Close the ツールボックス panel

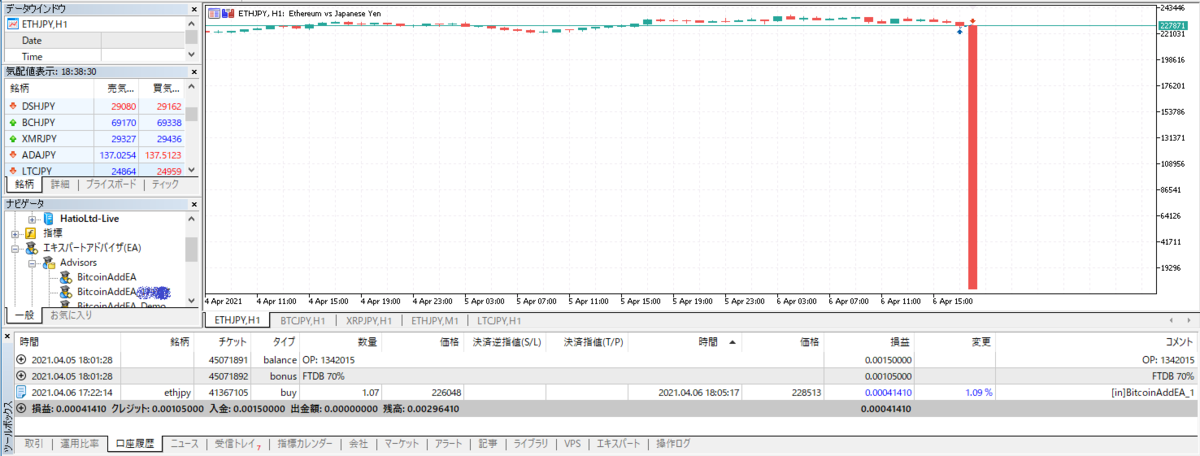[7, 337]
